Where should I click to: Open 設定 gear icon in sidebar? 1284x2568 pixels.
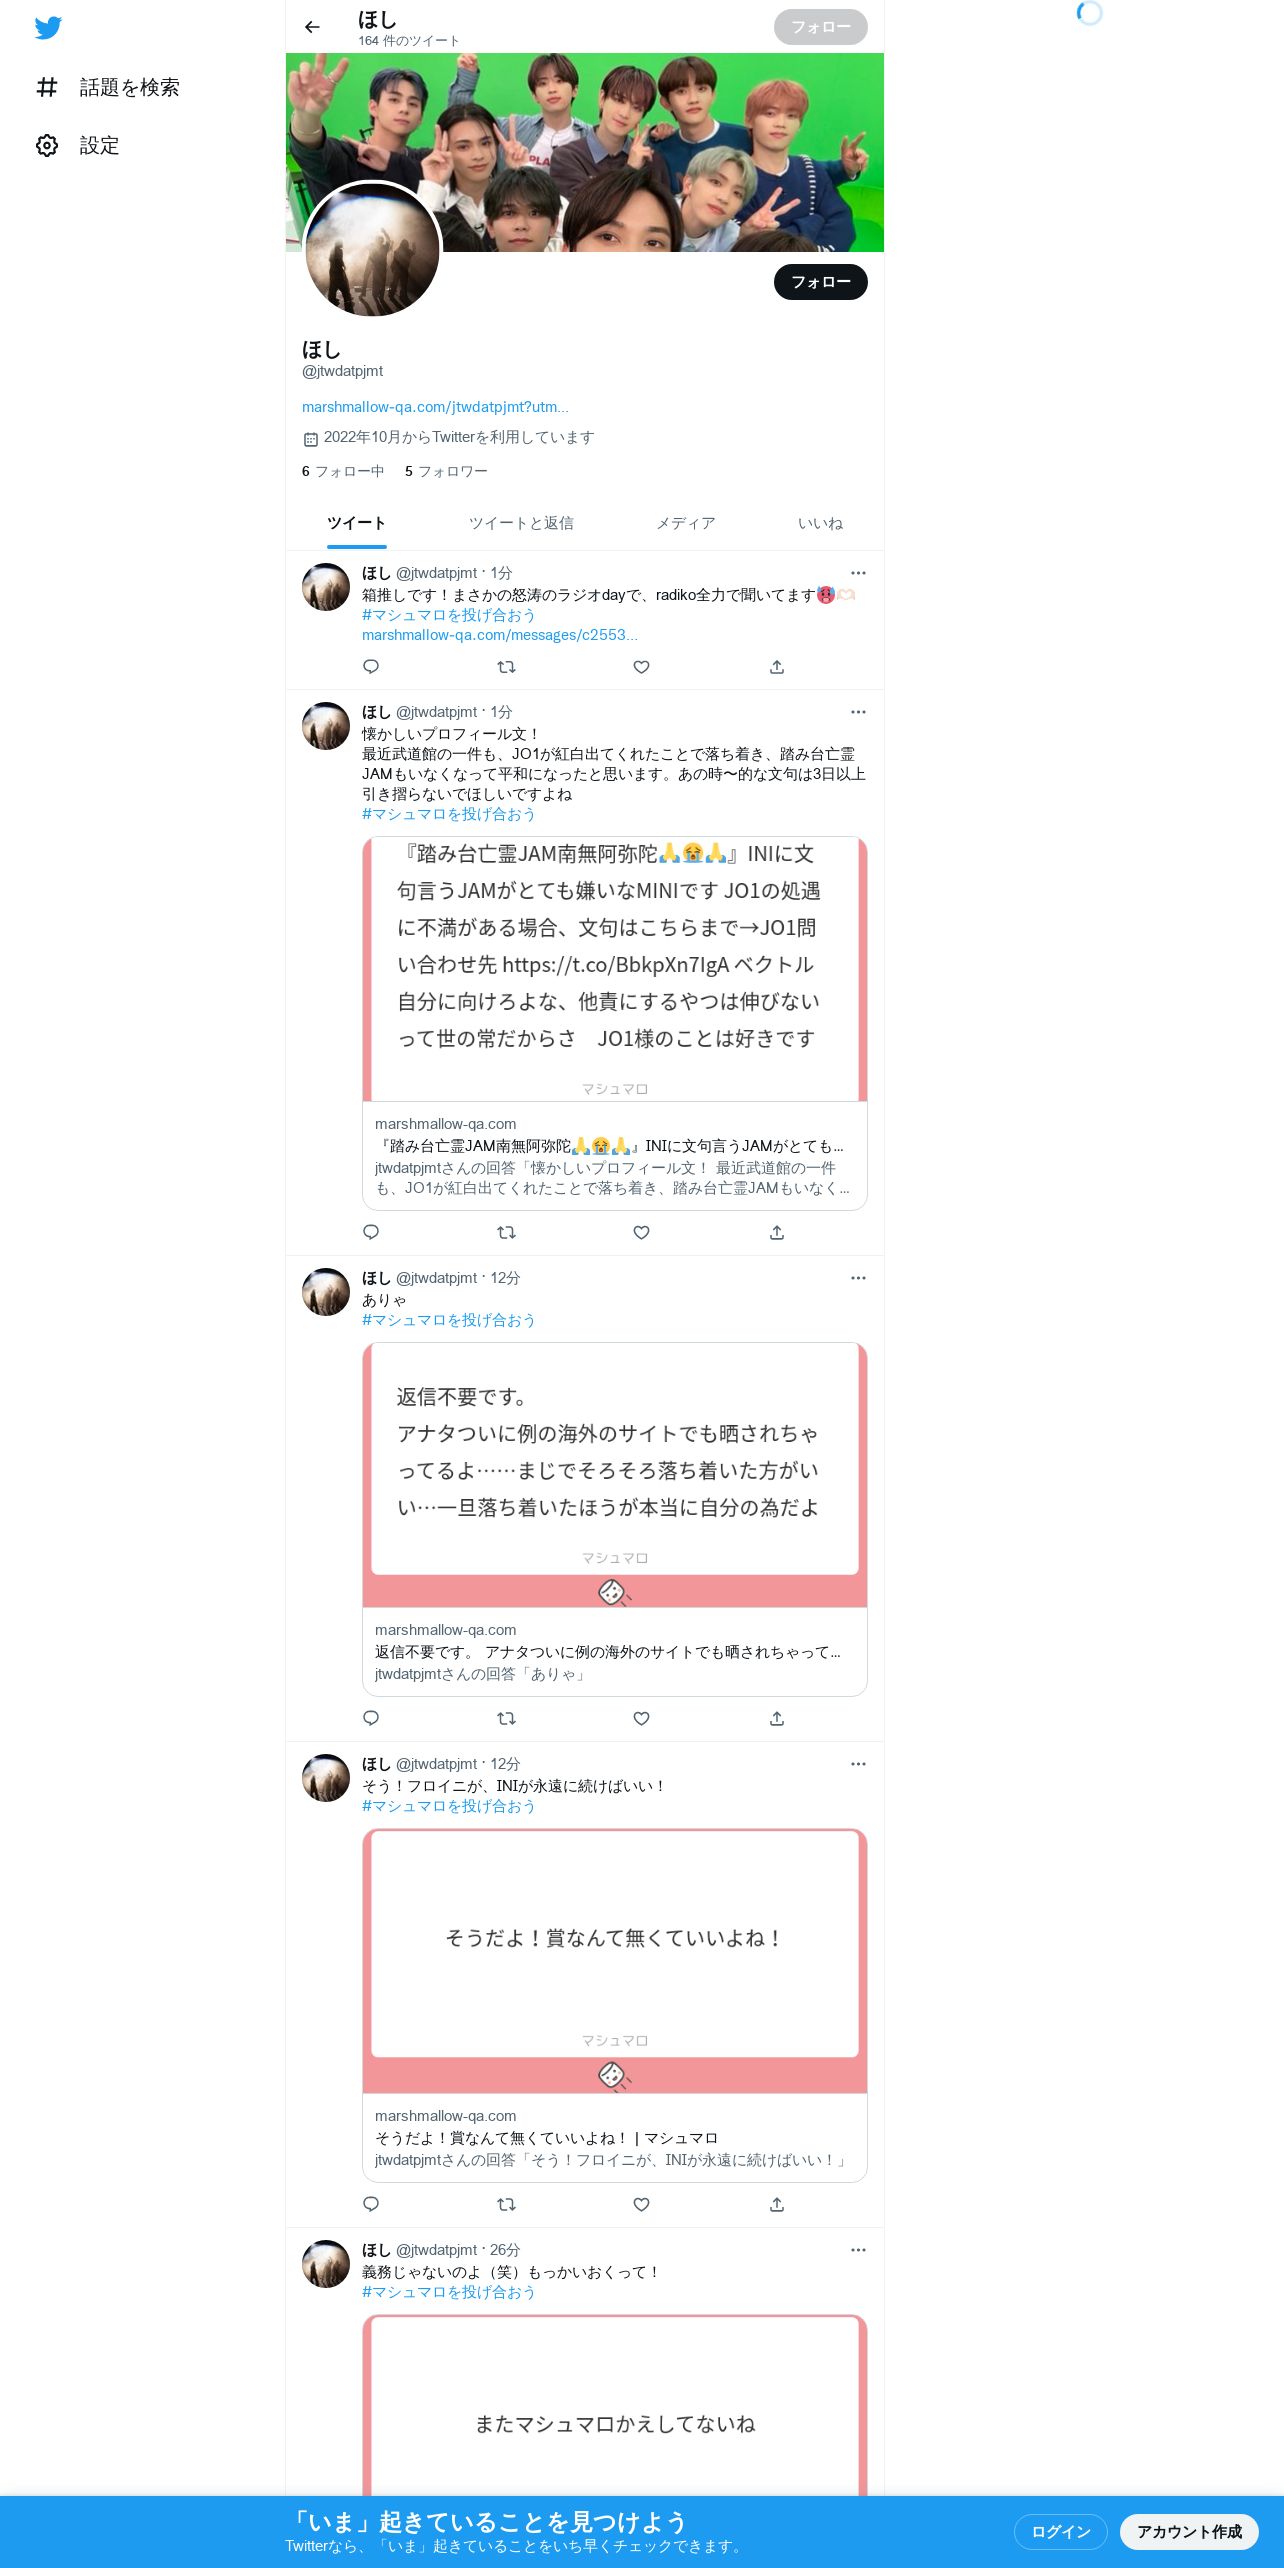(47, 145)
